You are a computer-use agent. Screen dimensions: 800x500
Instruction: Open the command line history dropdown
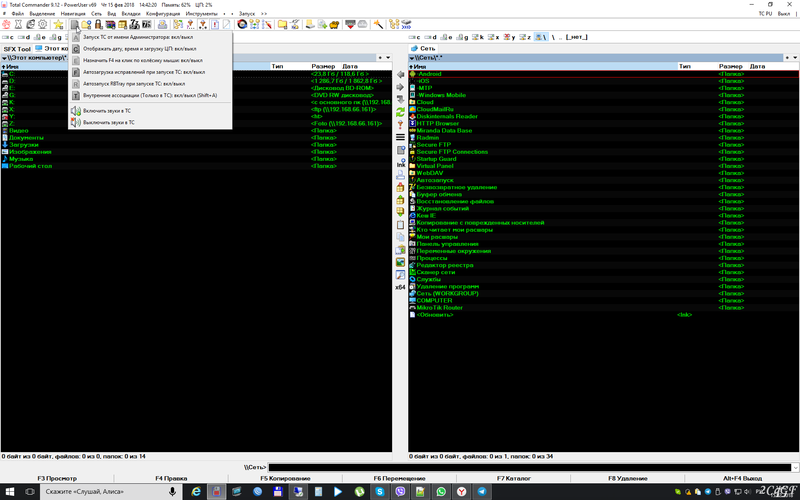795,467
